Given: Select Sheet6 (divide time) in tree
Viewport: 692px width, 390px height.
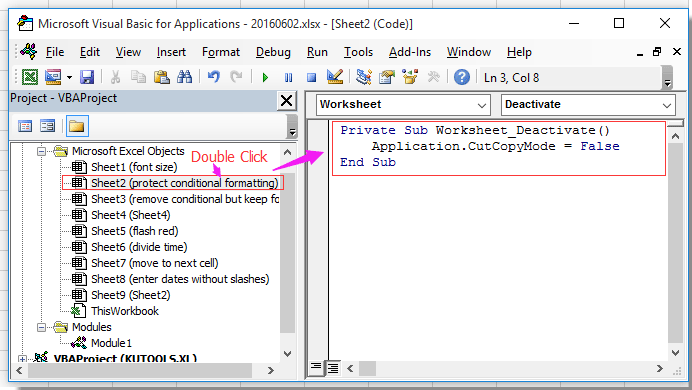Looking at the screenshot, I should (x=139, y=247).
